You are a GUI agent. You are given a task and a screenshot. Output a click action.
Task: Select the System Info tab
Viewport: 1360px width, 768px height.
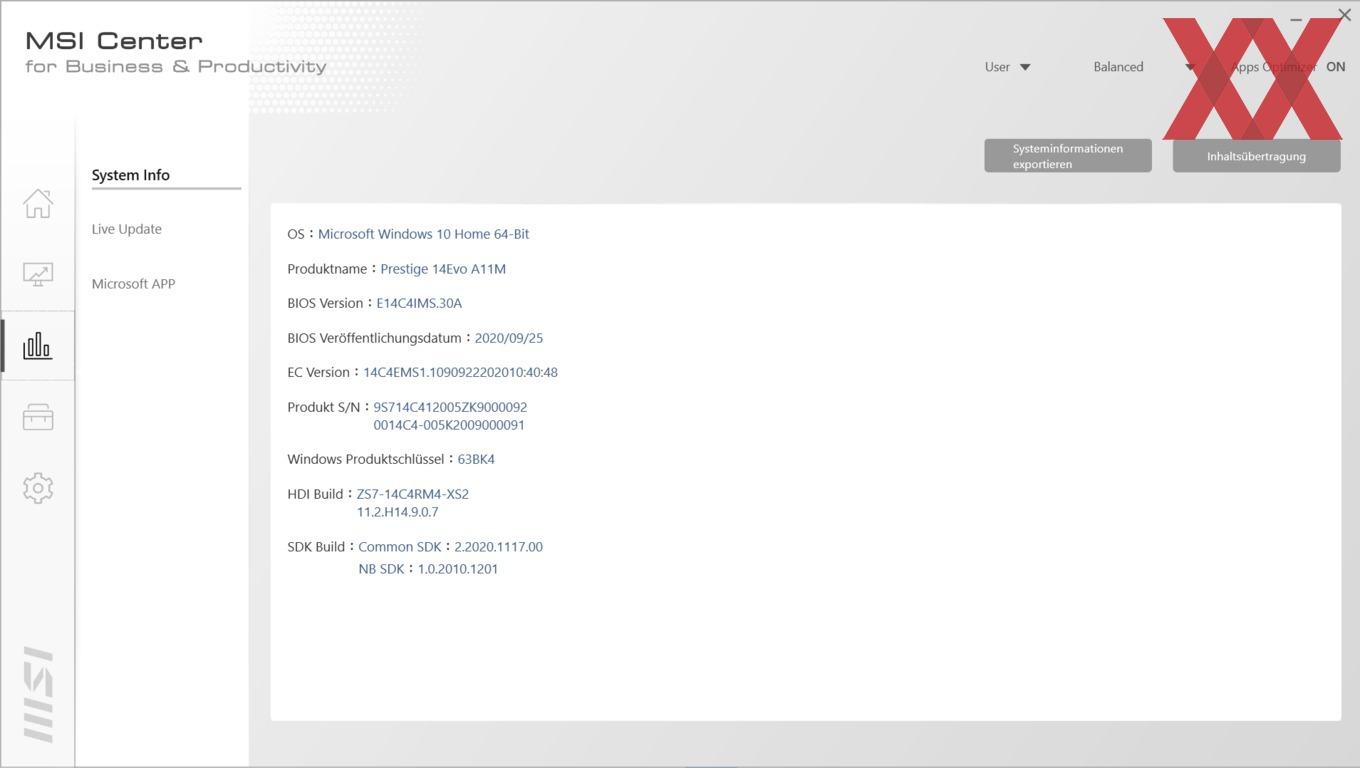click(131, 175)
